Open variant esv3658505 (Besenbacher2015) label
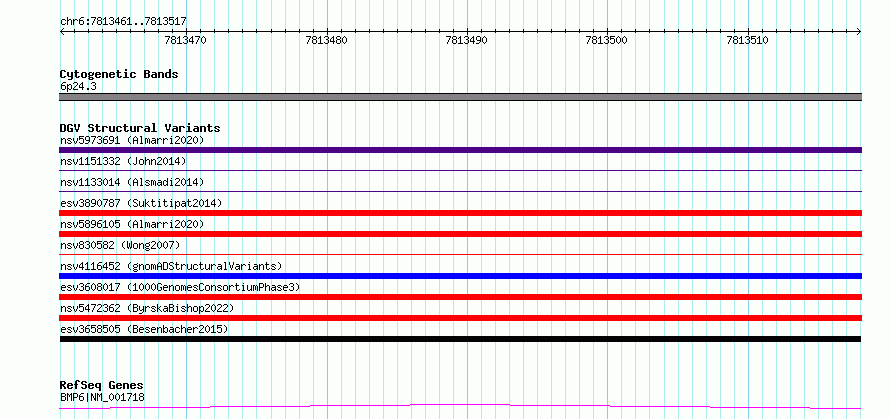 pos(144,329)
